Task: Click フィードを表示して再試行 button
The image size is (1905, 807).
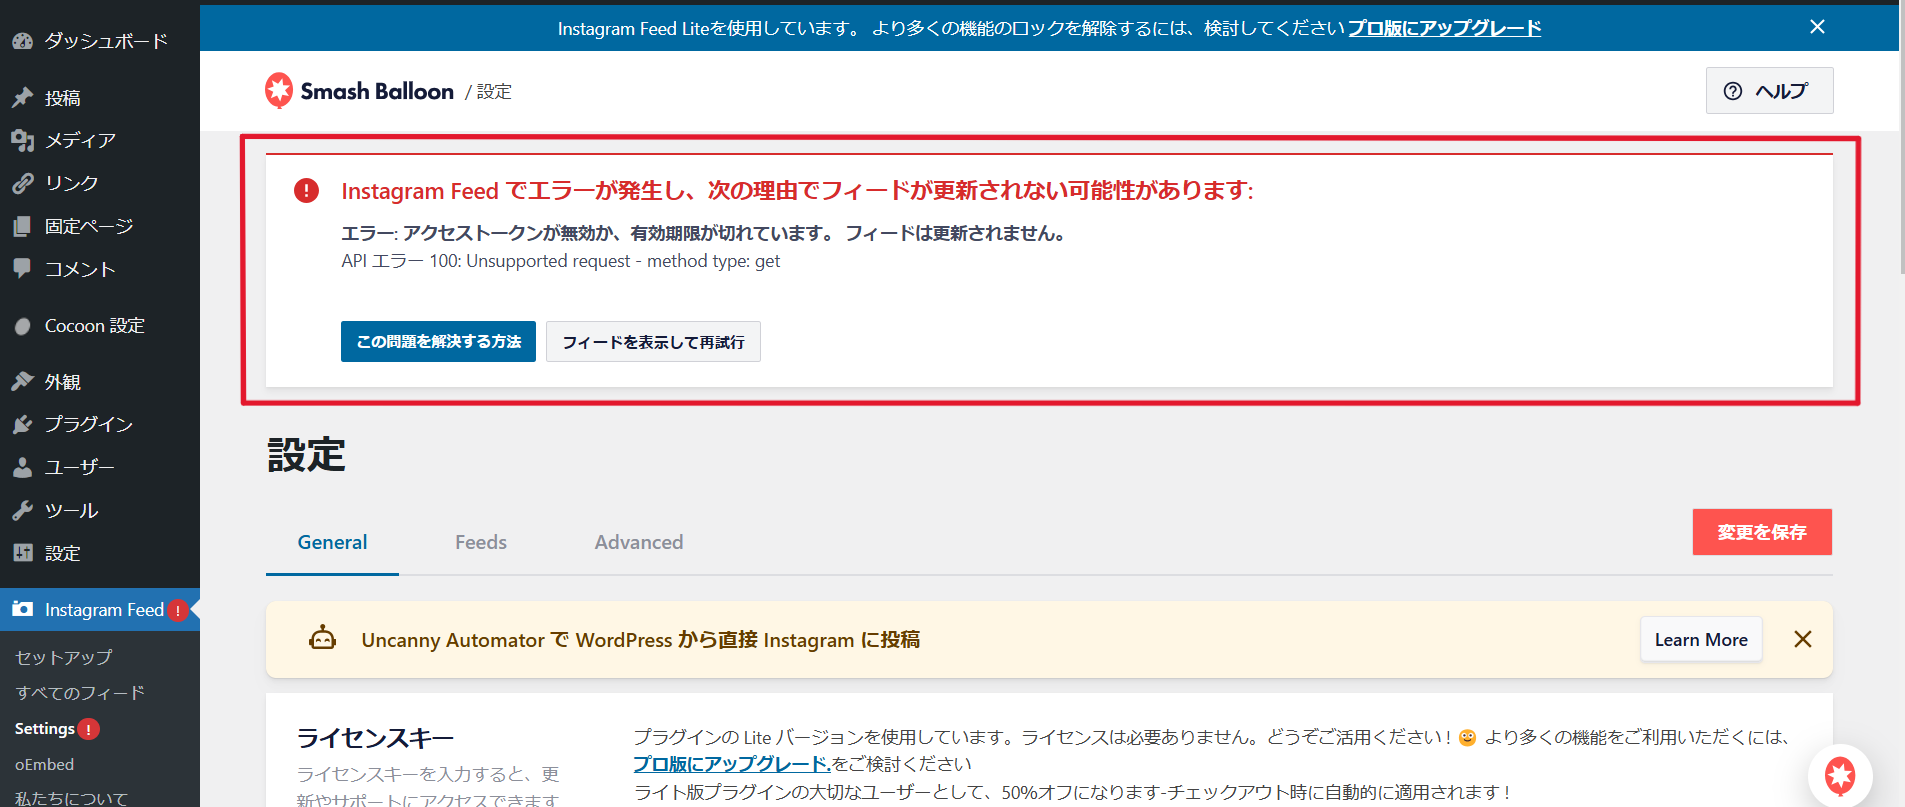Action: (653, 342)
